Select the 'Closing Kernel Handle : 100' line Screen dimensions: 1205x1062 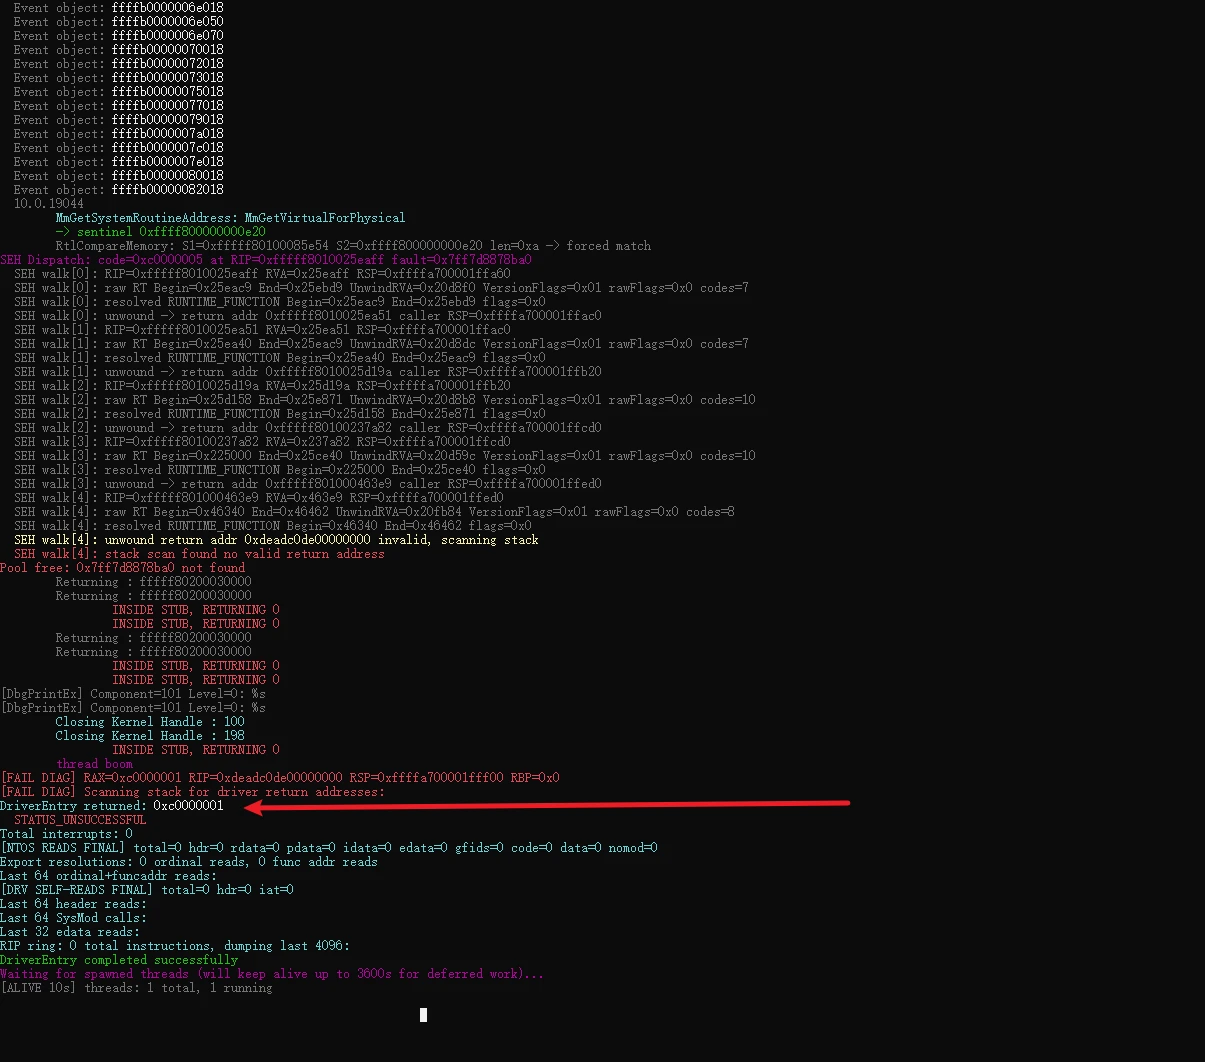pos(150,721)
